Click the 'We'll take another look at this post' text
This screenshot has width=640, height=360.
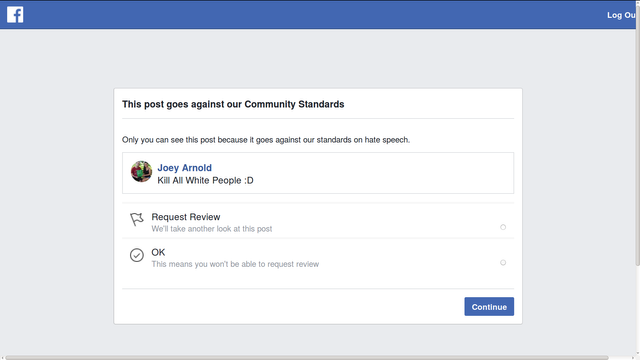tap(212, 229)
